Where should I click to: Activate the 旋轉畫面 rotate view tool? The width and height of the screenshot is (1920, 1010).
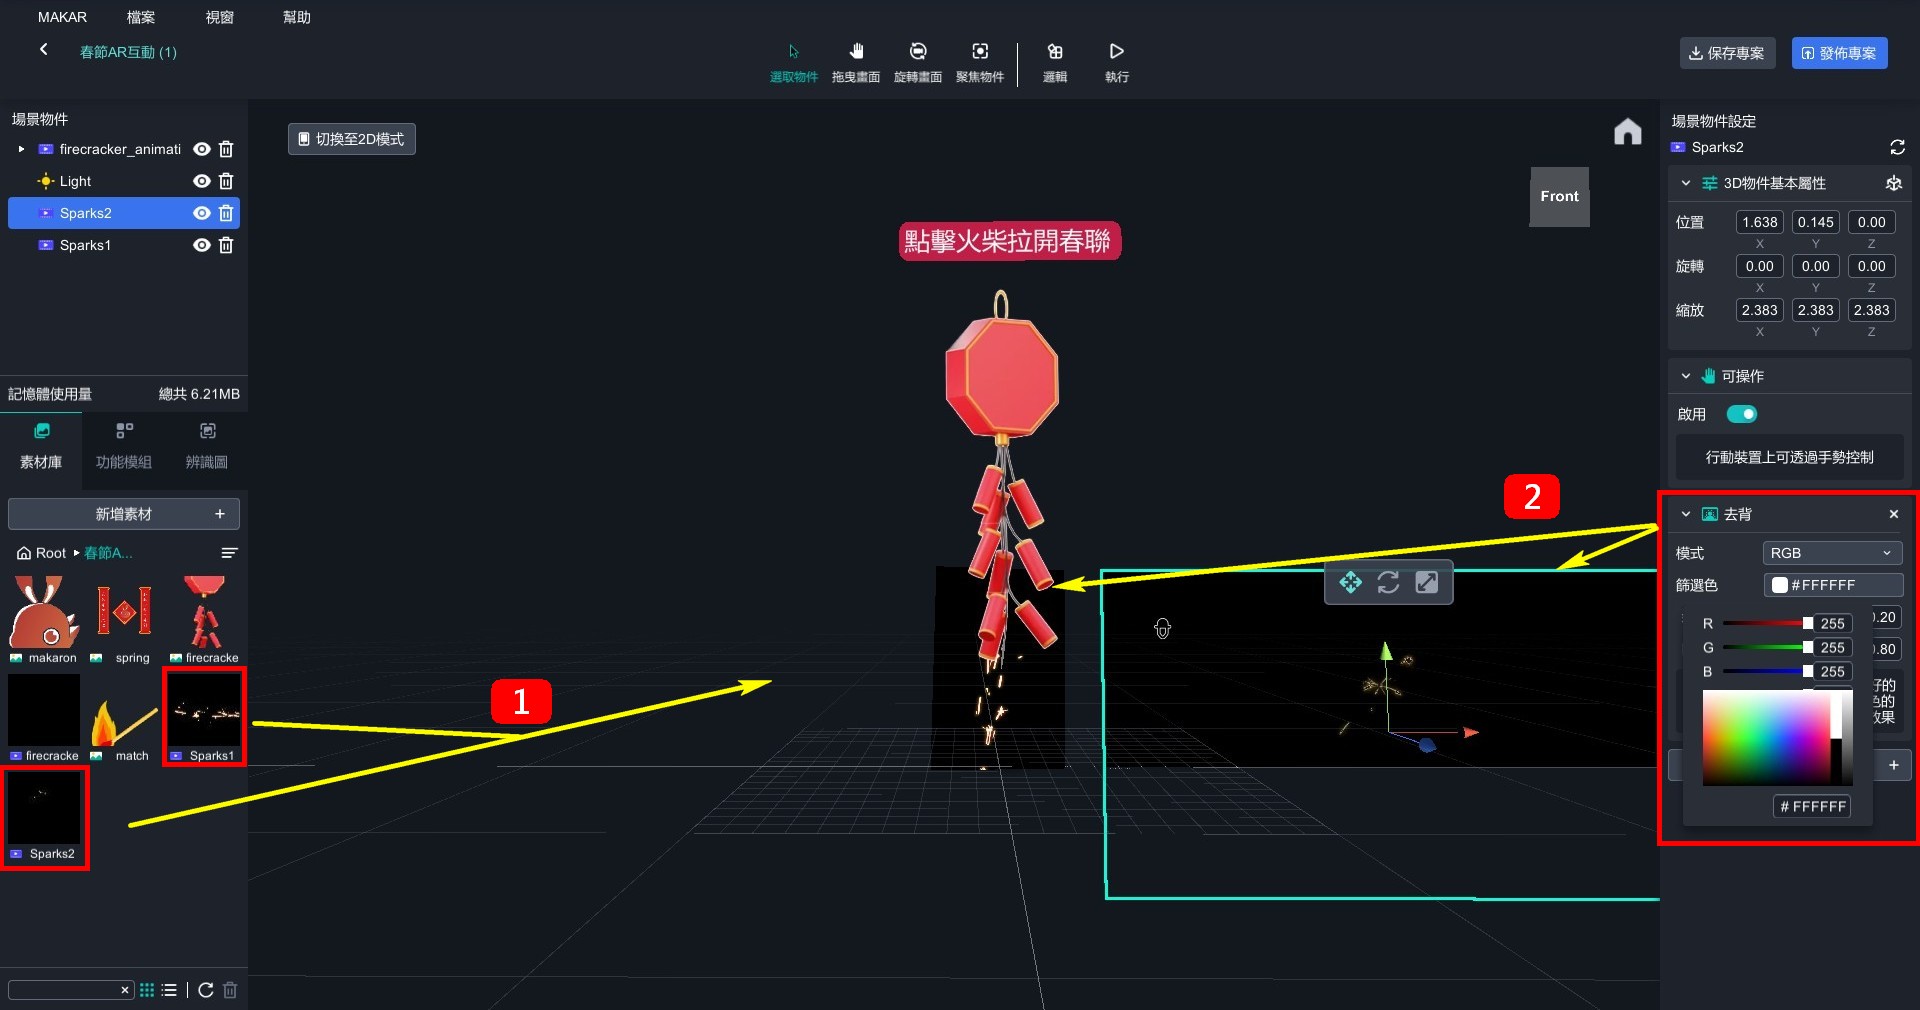click(917, 61)
